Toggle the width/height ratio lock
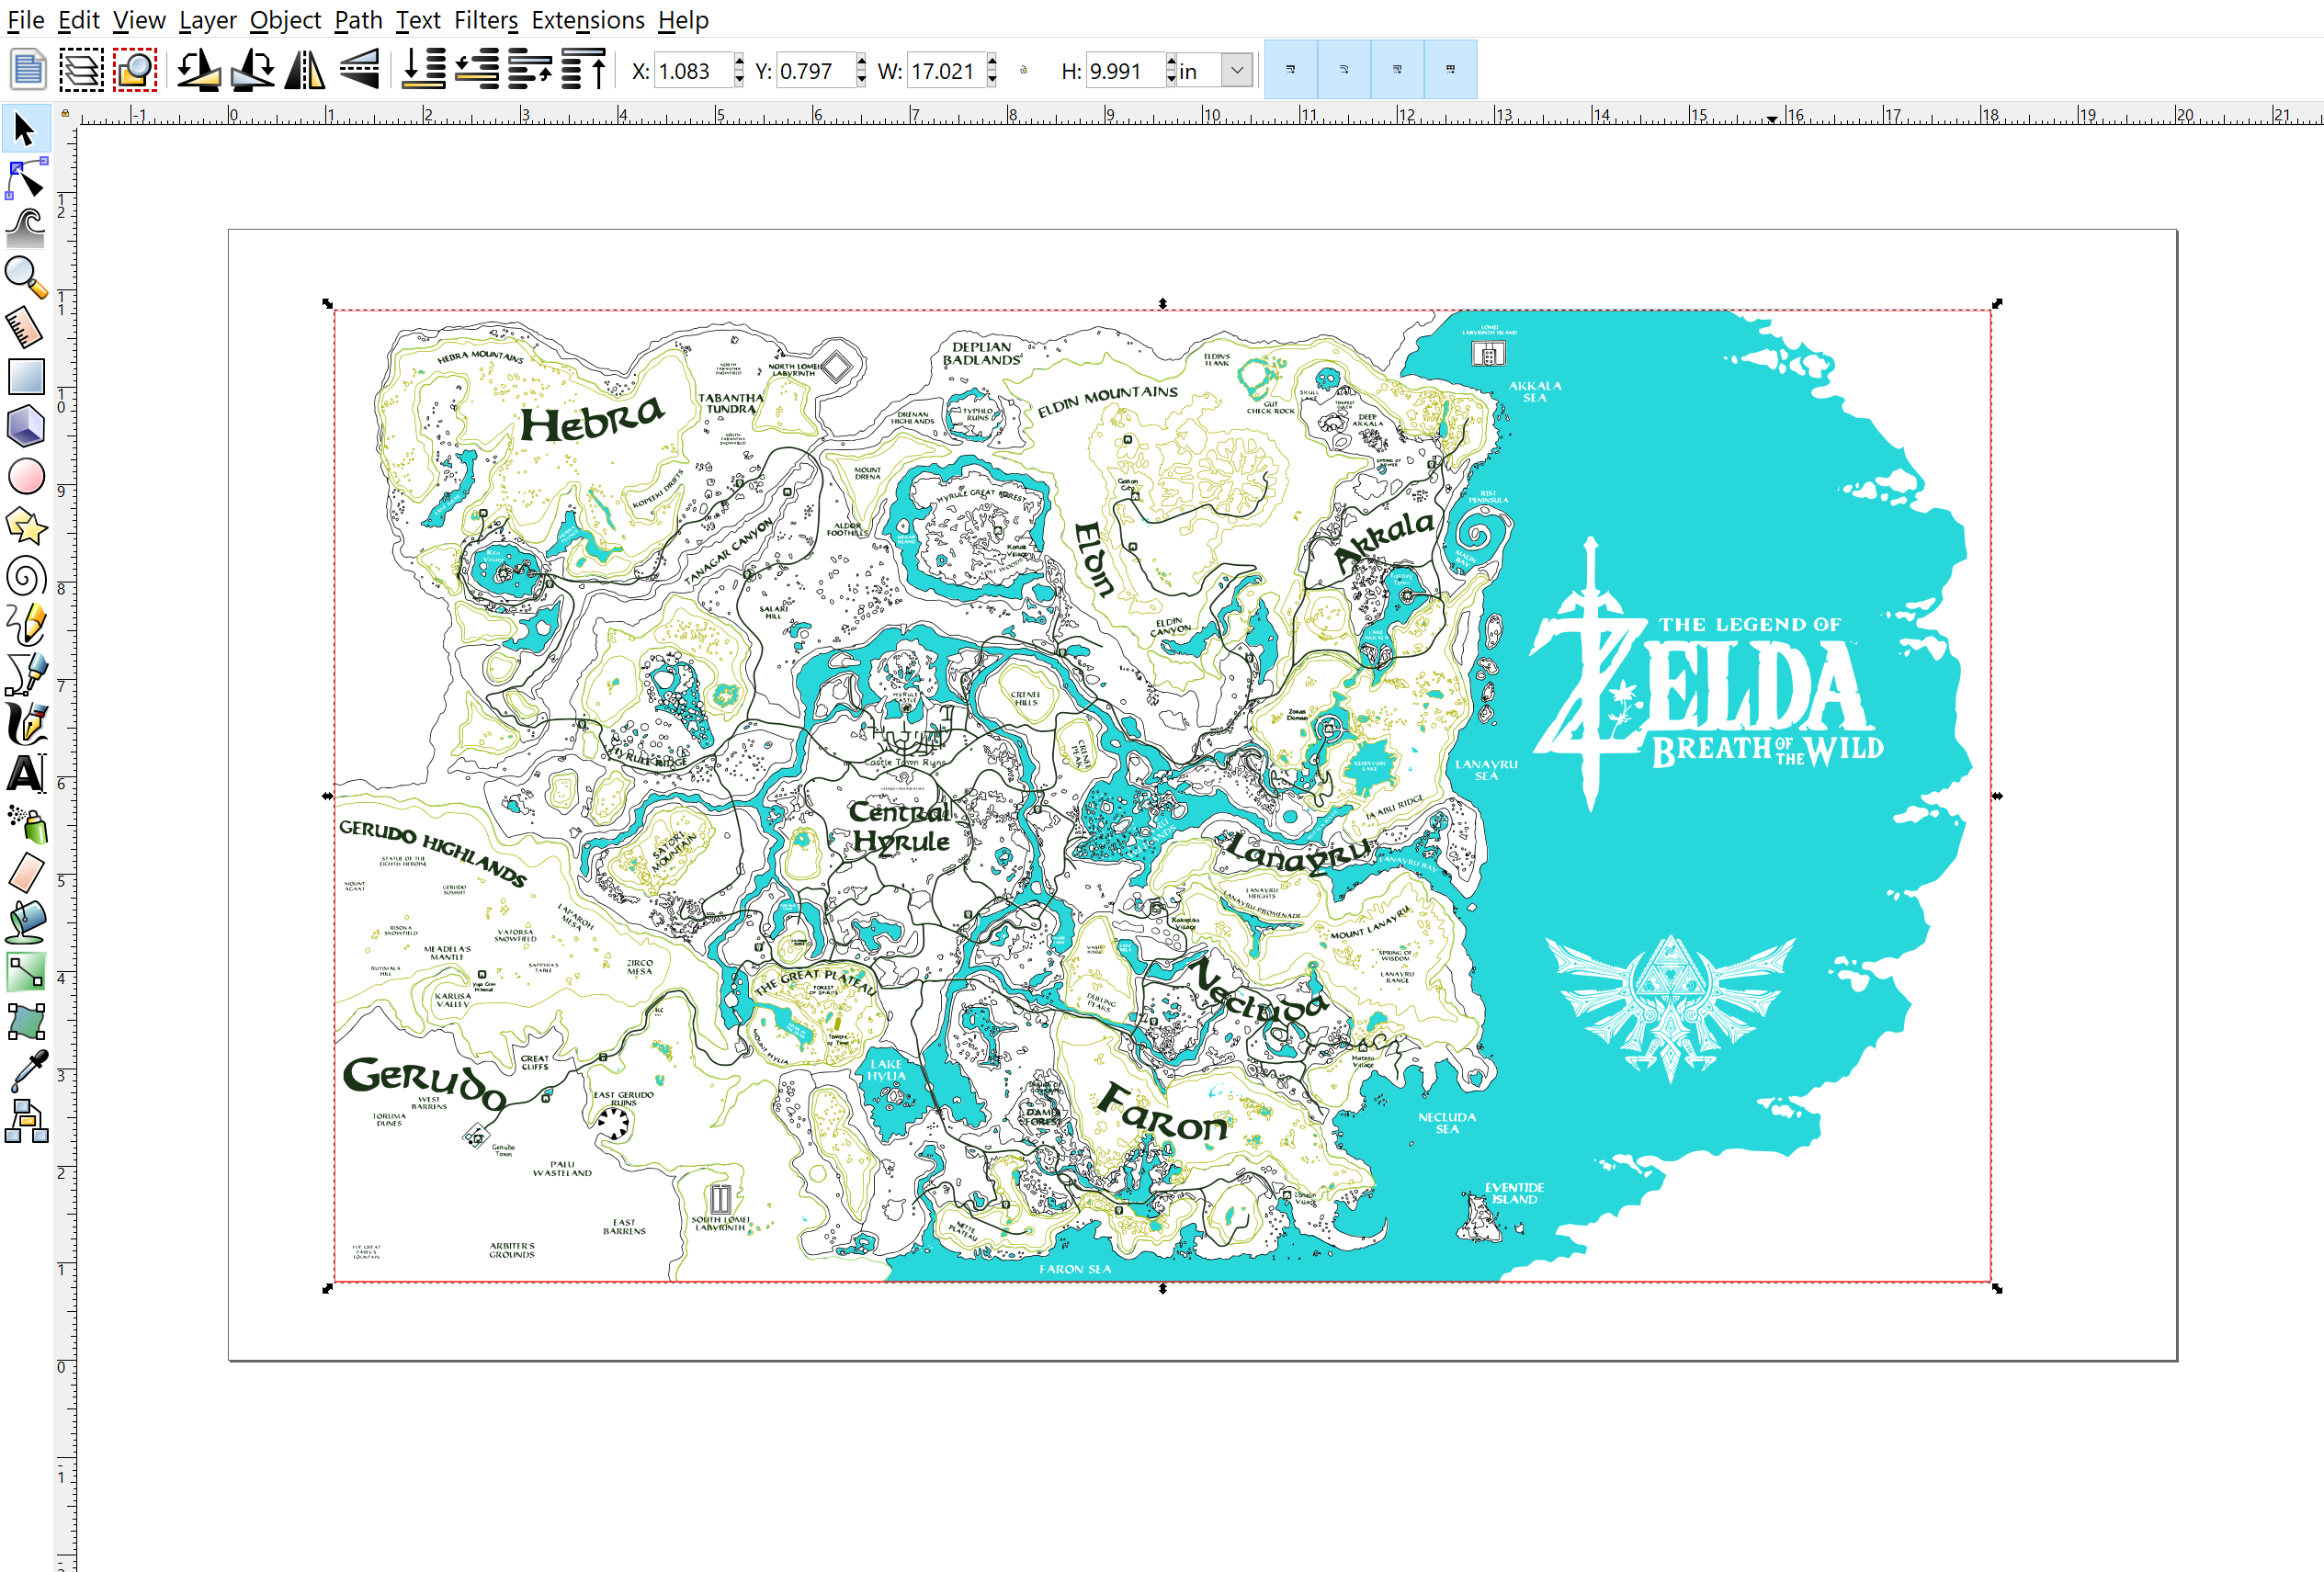Viewport: 2324px width, 1572px height. tap(1023, 71)
